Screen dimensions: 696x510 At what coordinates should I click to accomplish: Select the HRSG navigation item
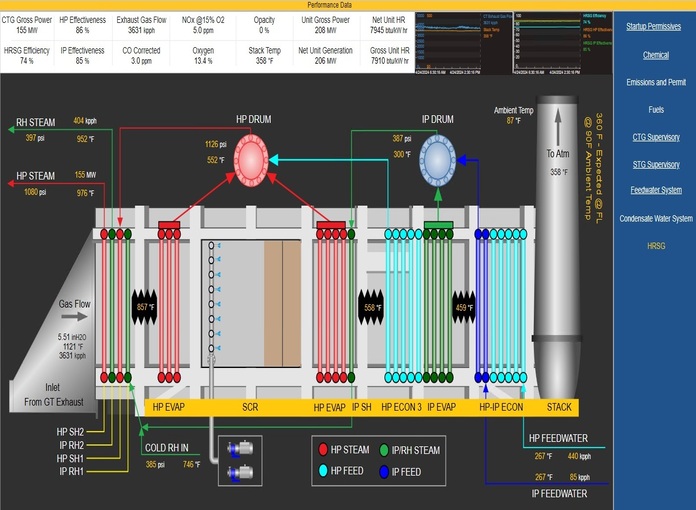tap(656, 246)
